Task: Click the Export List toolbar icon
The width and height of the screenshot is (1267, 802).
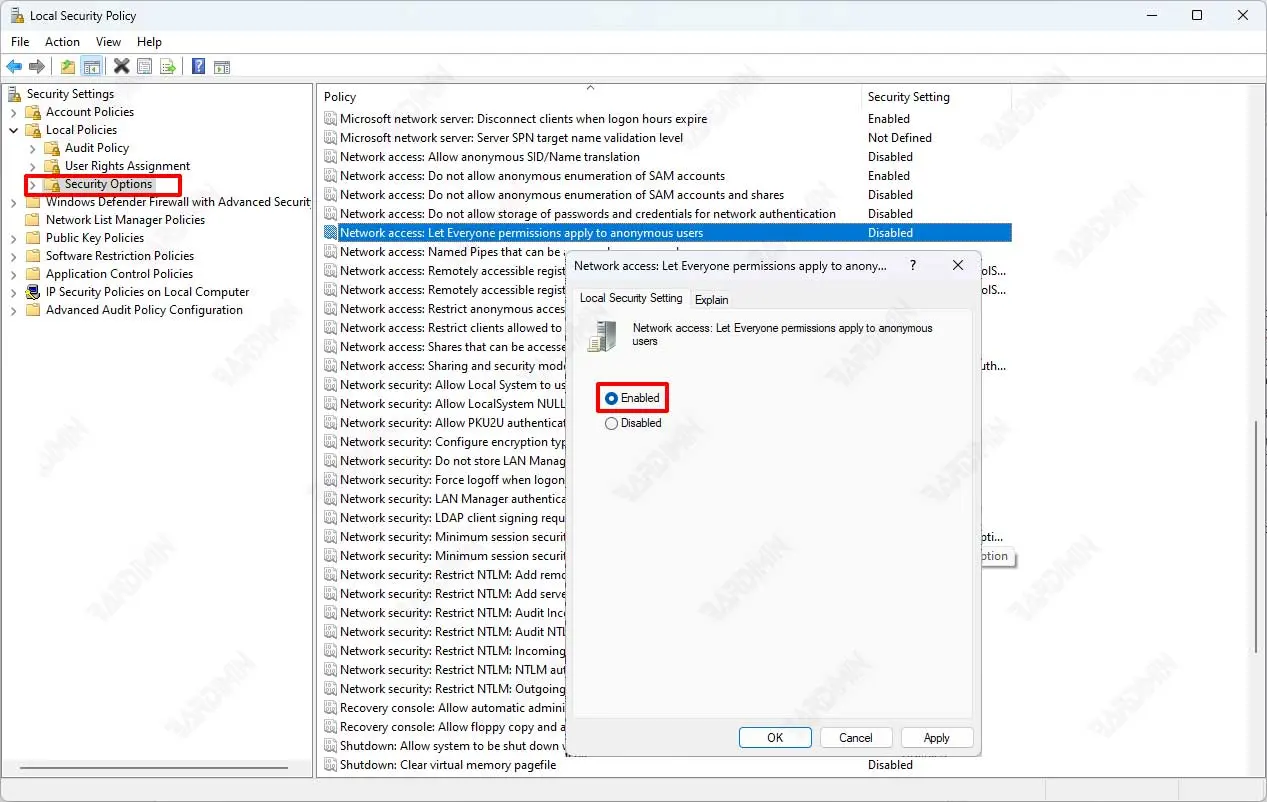Action: click(168, 67)
